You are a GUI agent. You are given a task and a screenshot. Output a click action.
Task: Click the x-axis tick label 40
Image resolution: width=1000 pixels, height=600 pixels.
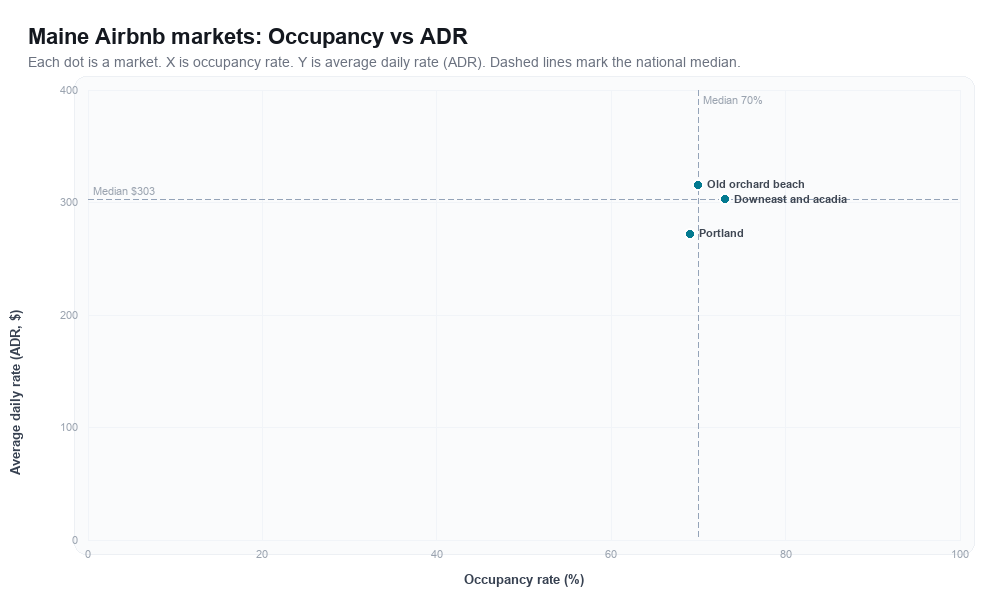(437, 555)
